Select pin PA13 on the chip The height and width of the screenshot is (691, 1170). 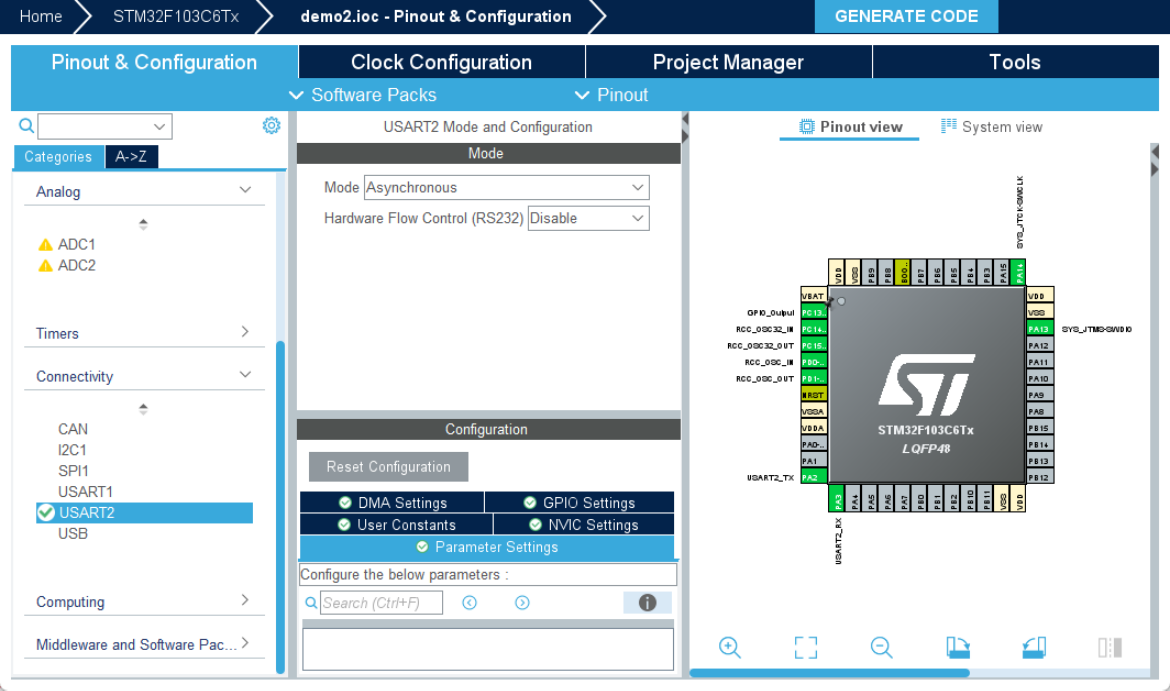click(1040, 329)
